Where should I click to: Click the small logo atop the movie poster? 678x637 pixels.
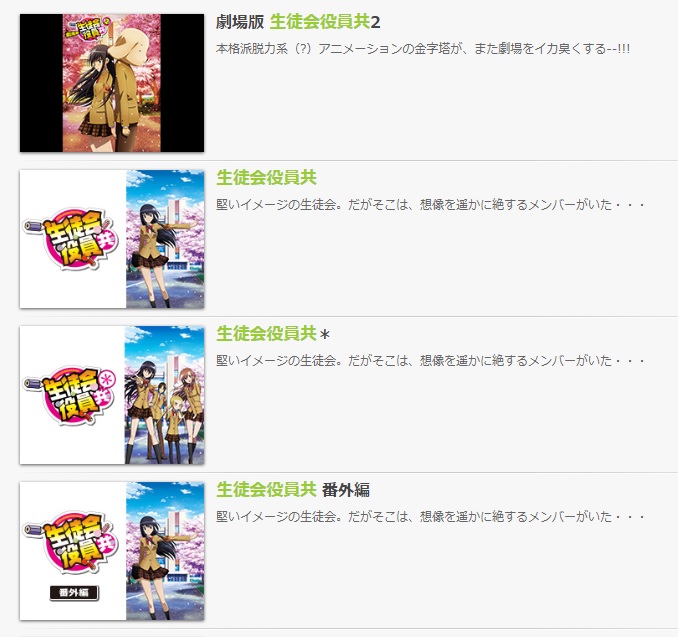88,26
